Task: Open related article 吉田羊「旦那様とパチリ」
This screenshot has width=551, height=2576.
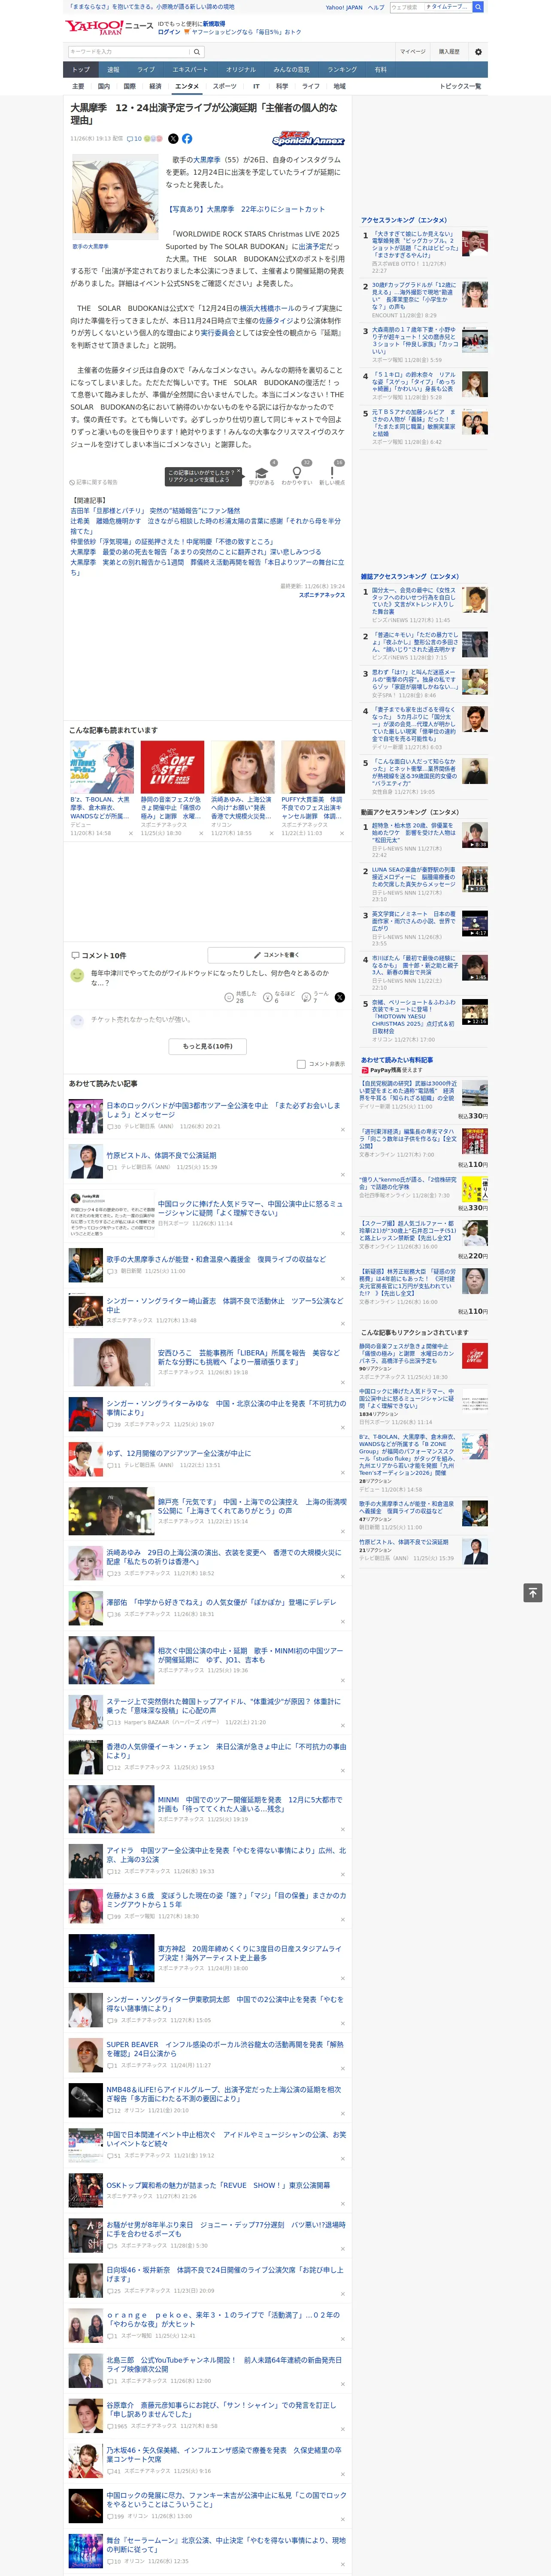Action: click(x=155, y=511)
